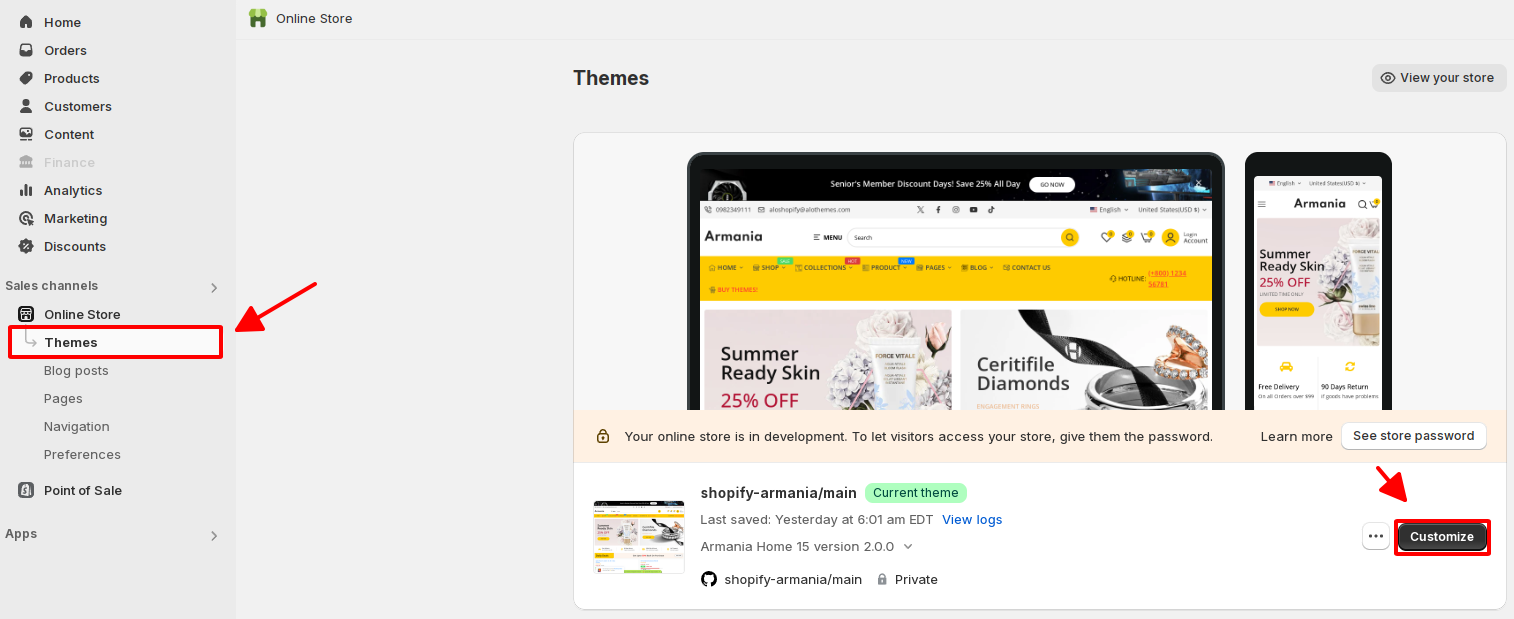Go to Preferences under Online Store
Screen dimensions: 1514x619
(x=82, y=454)
